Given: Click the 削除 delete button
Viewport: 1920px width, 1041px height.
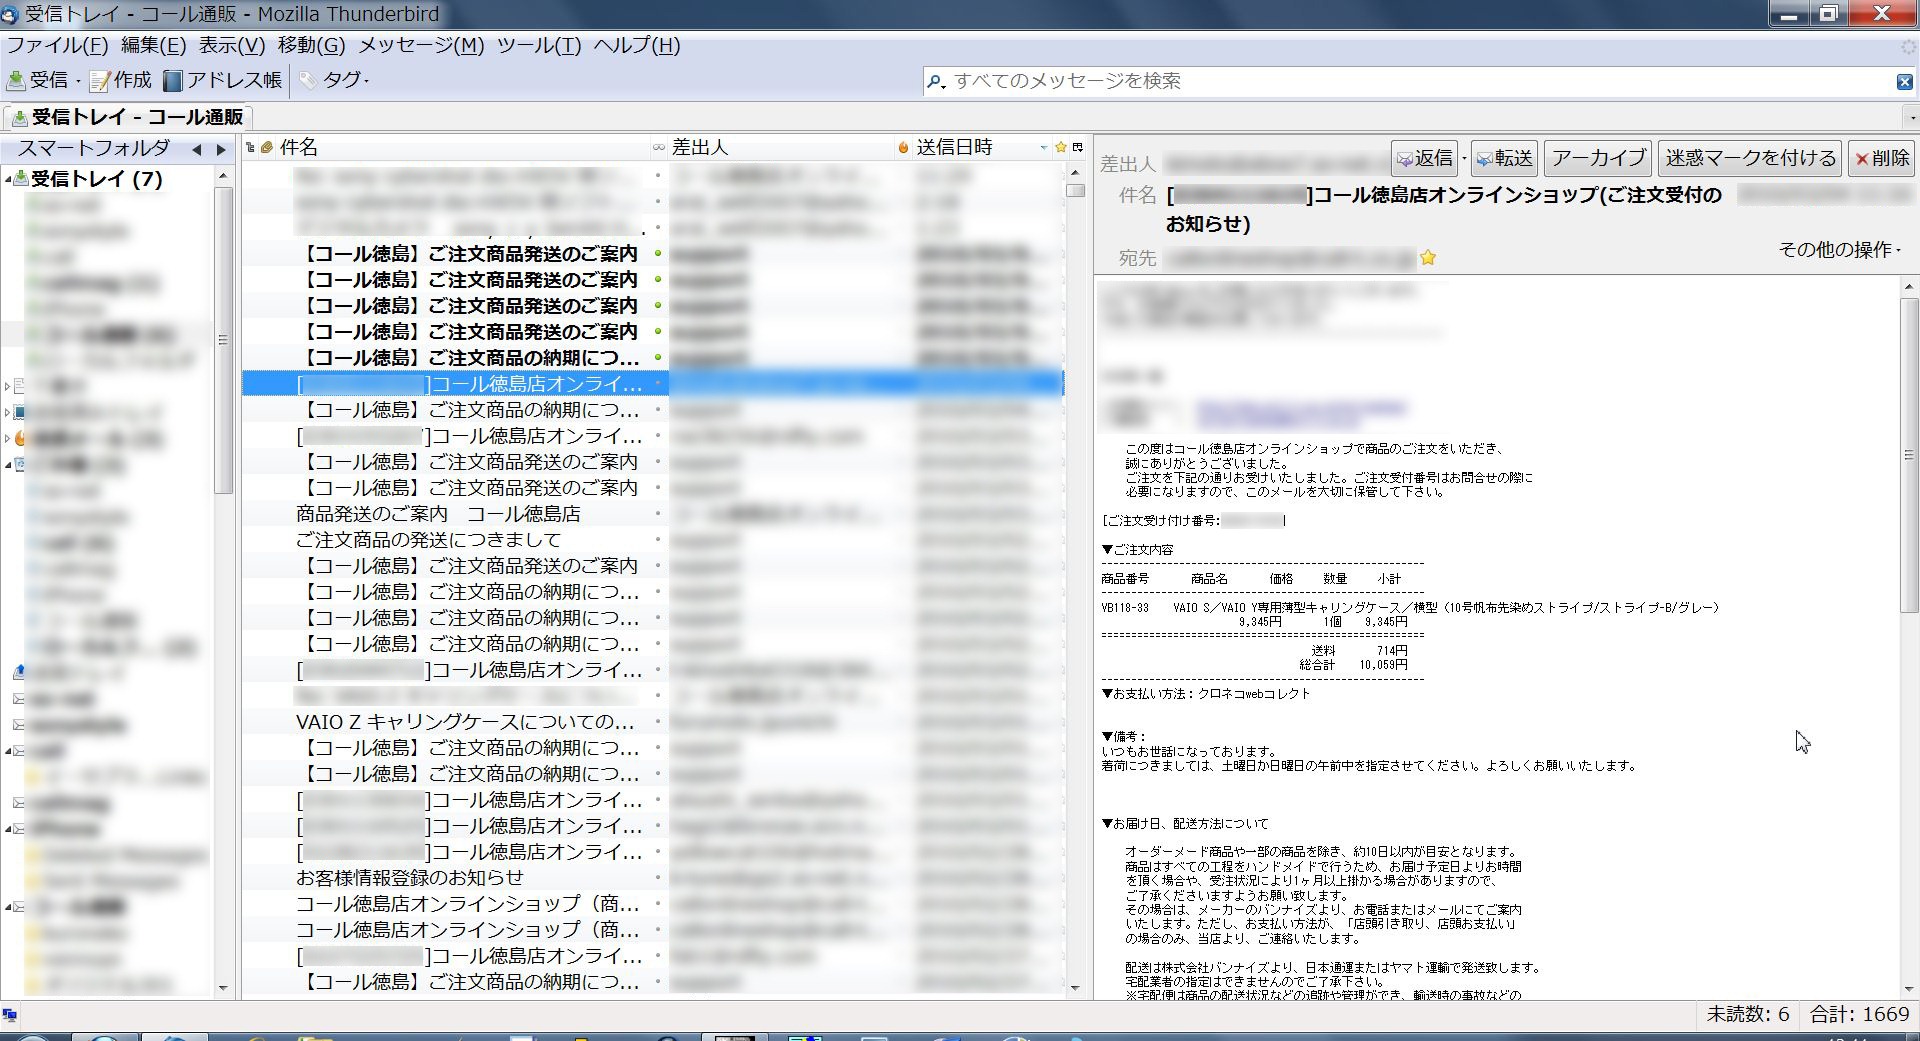Looking at the screenshot, I should tap(1882, 158).
